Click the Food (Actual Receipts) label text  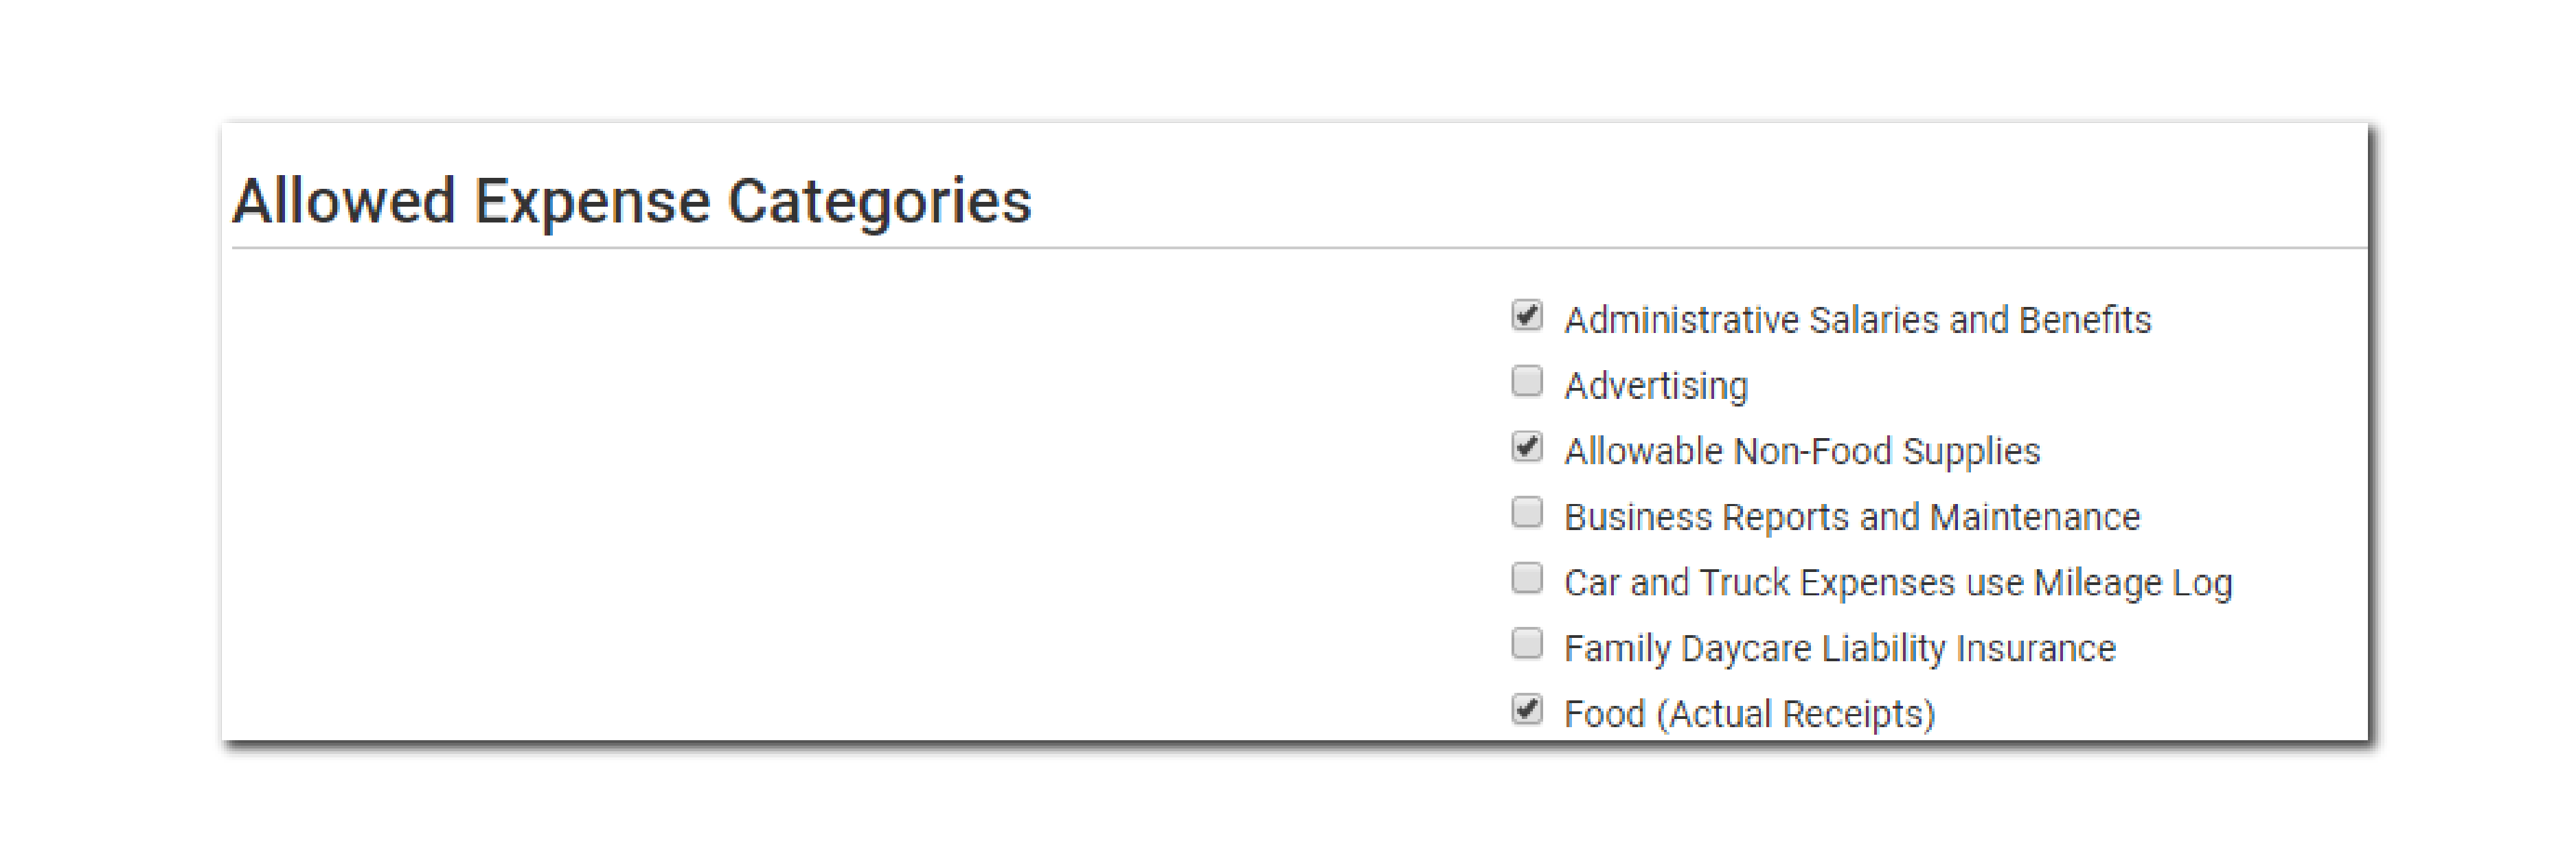[1749, 714]
